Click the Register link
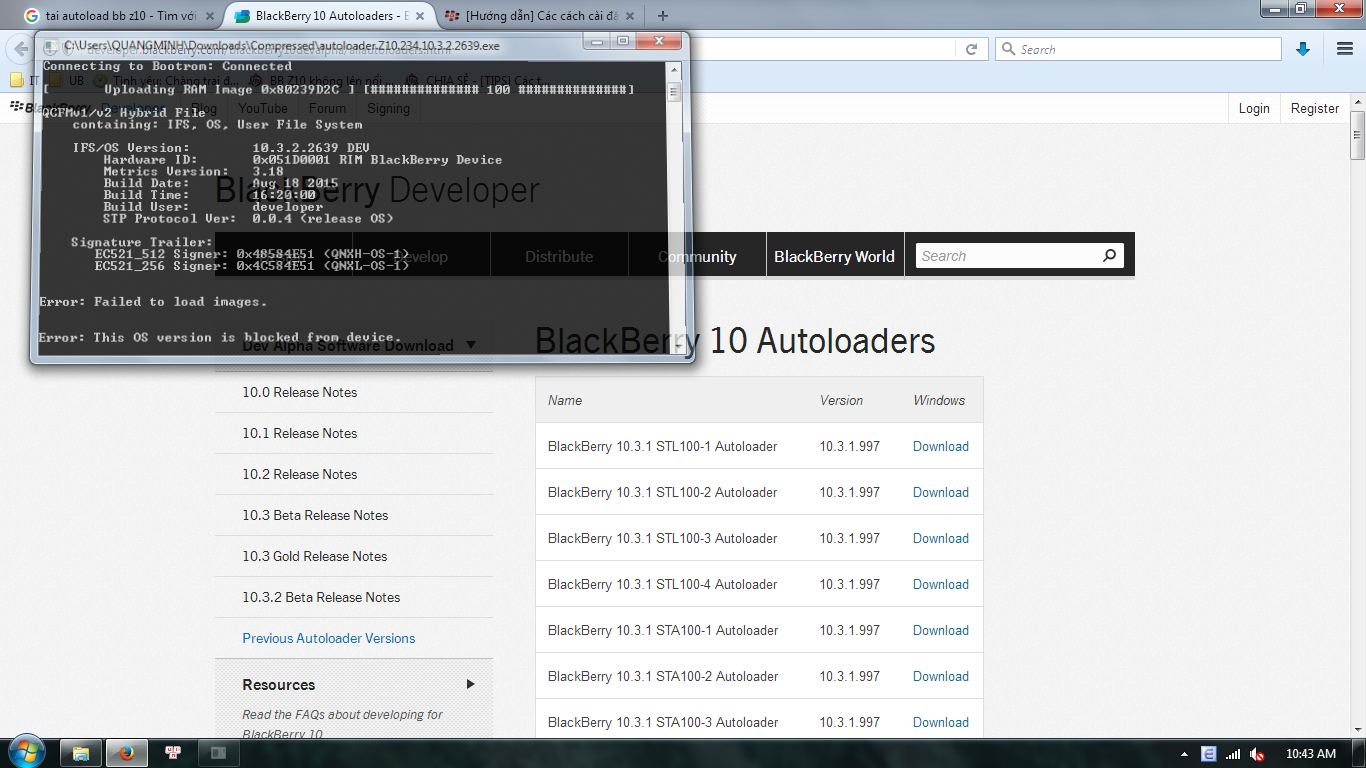The image size is (1366, 768). (1315, 108)
